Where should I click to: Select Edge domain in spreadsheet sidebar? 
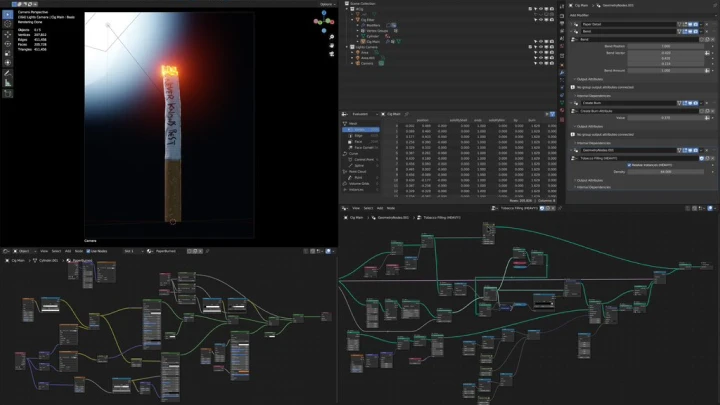[356, 135]
